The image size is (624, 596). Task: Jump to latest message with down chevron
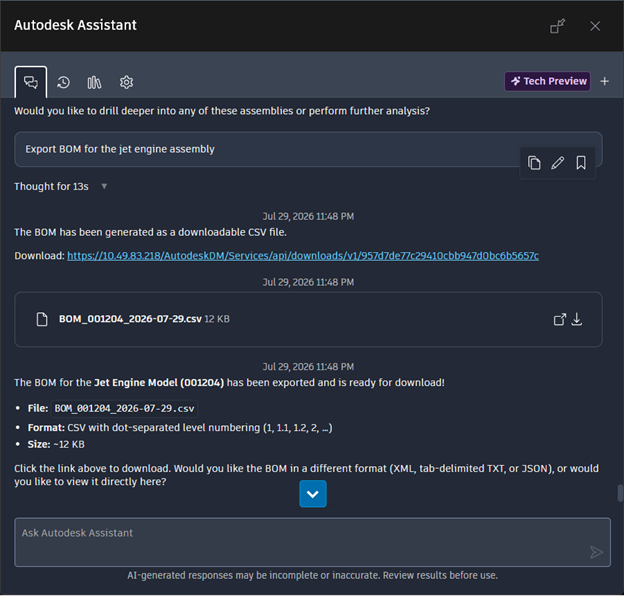pos(313,494)
